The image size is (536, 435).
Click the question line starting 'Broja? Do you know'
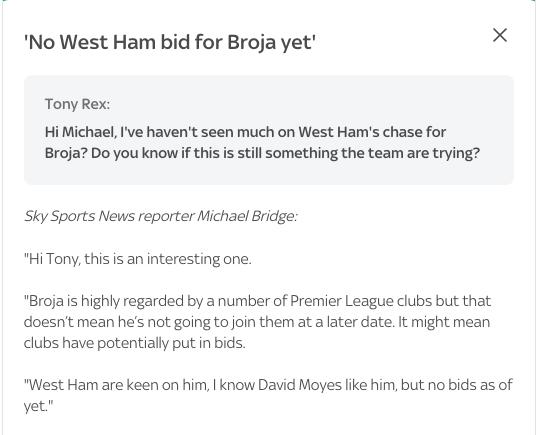click(x=262, y=153)
